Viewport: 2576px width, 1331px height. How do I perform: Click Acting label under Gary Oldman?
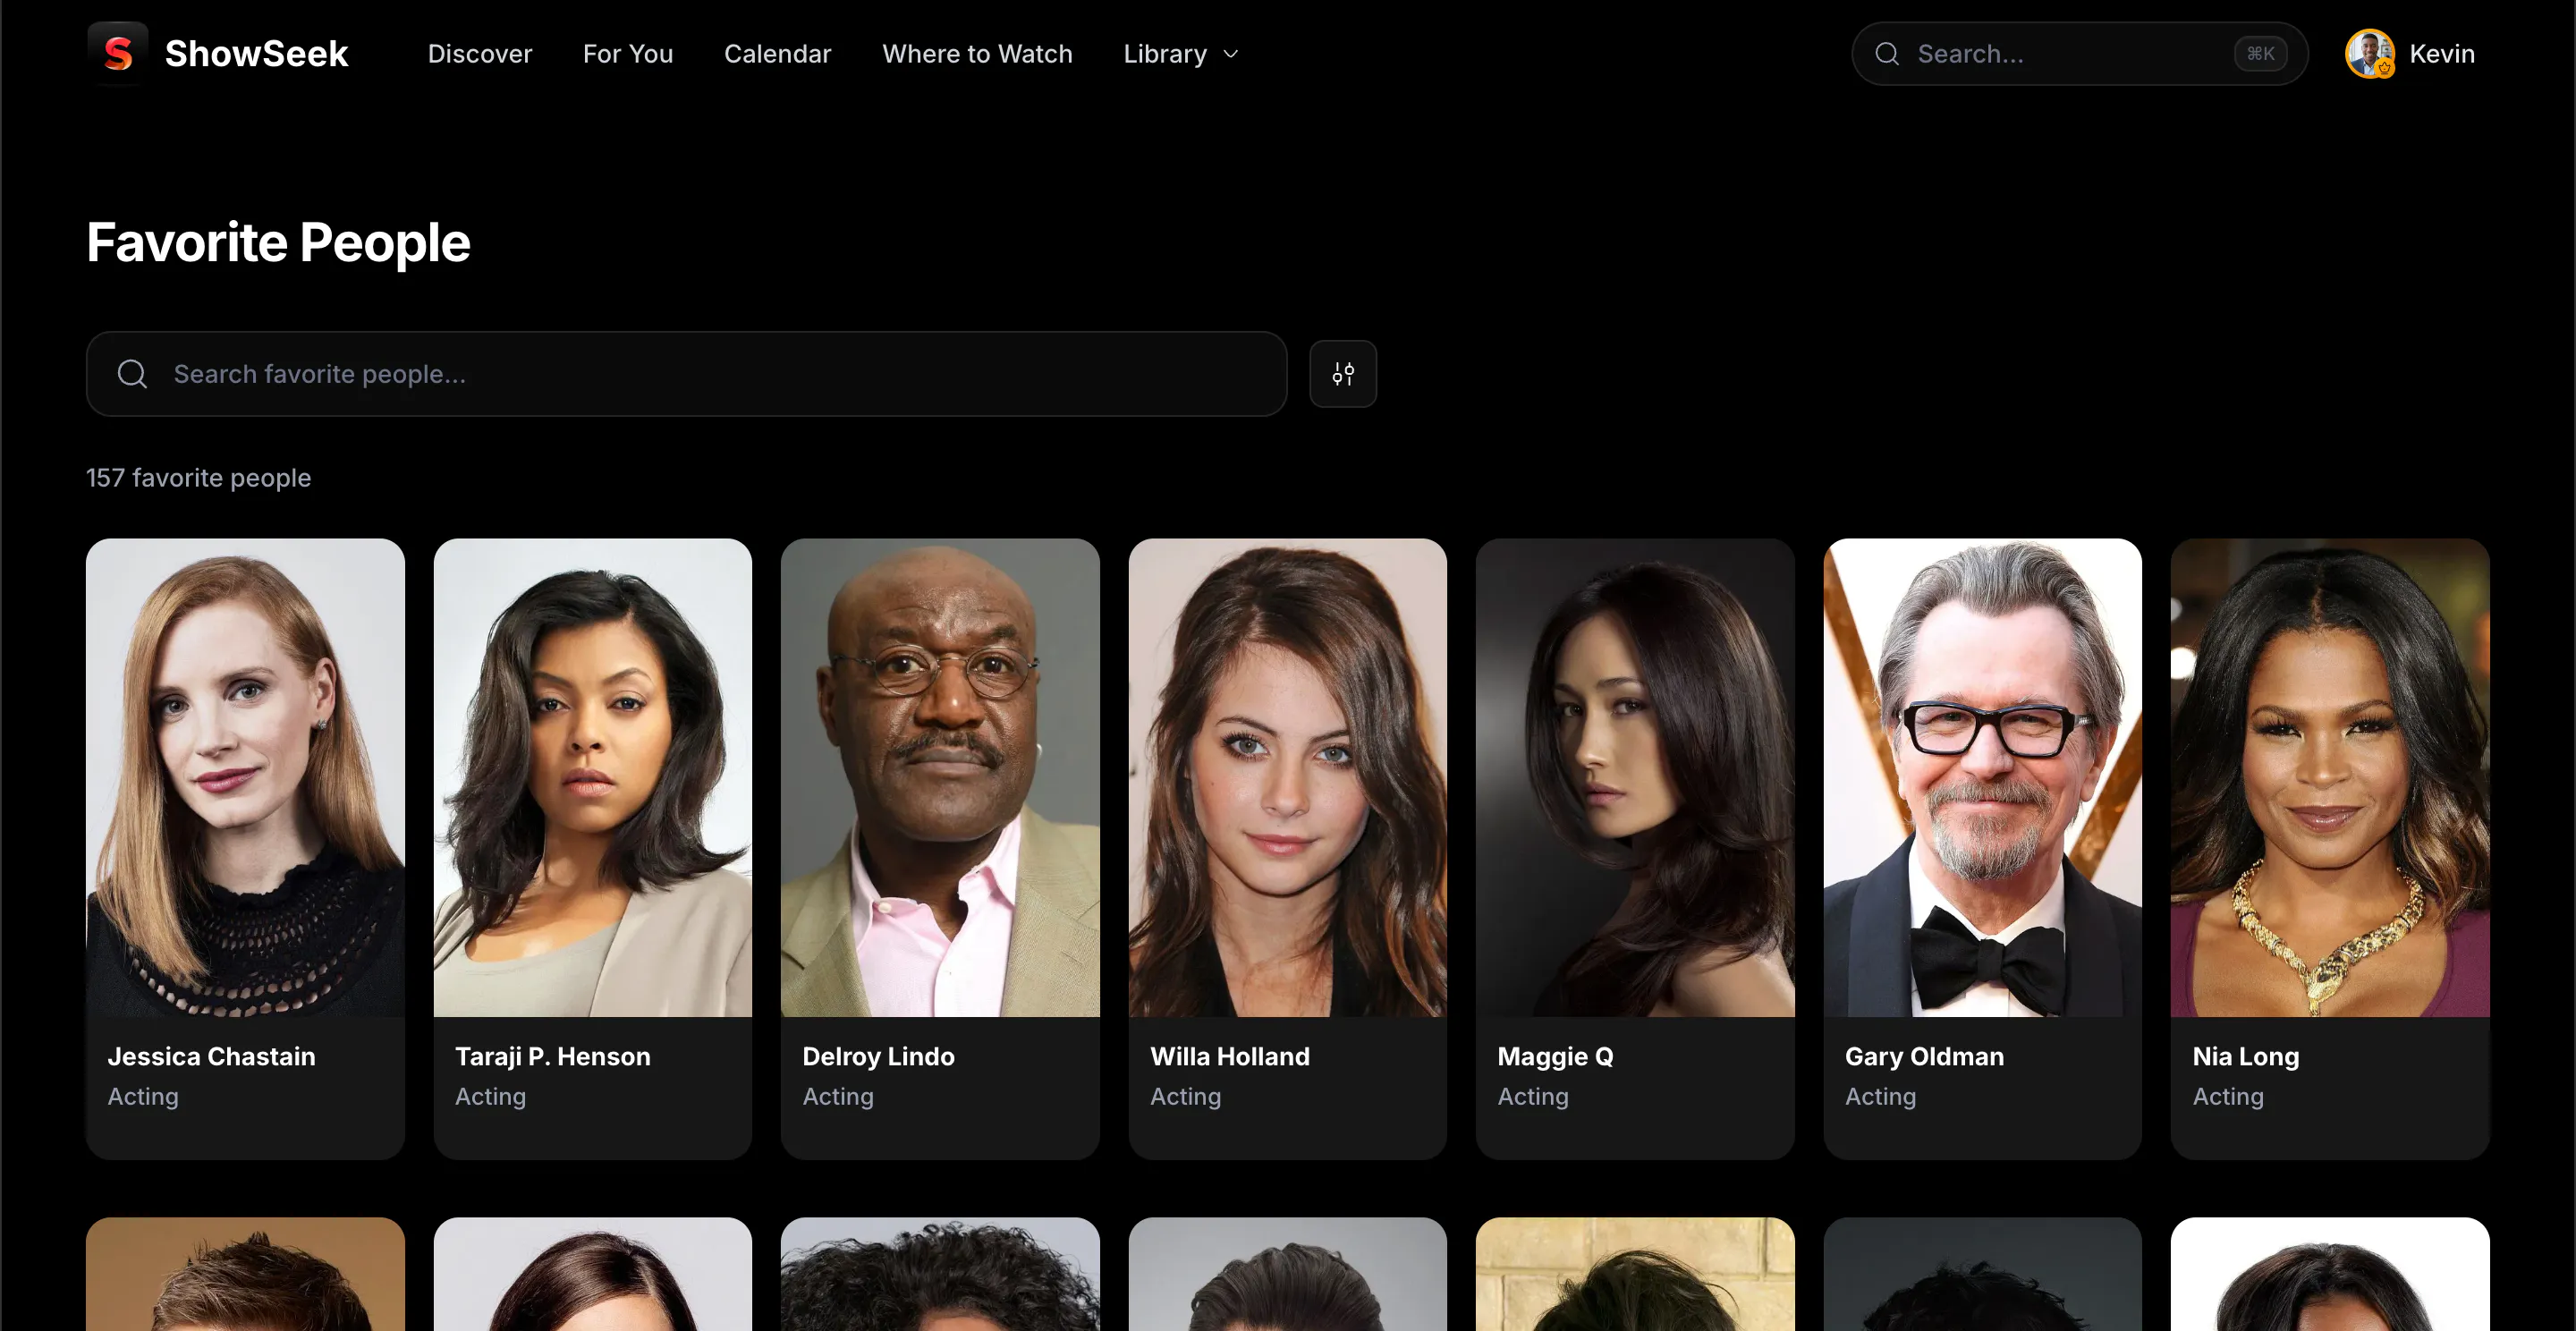(1880, 1096)
